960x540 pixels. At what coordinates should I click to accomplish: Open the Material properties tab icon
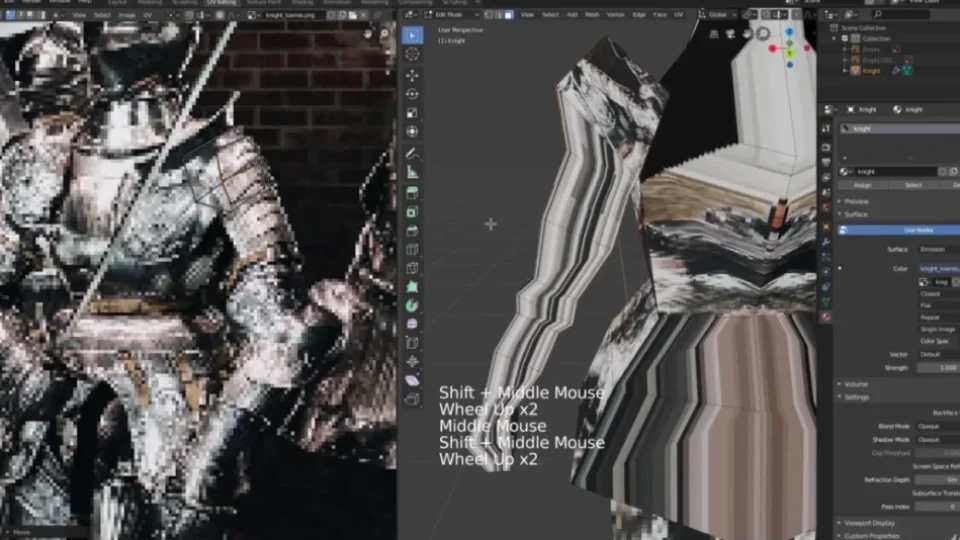click(826, 317)
